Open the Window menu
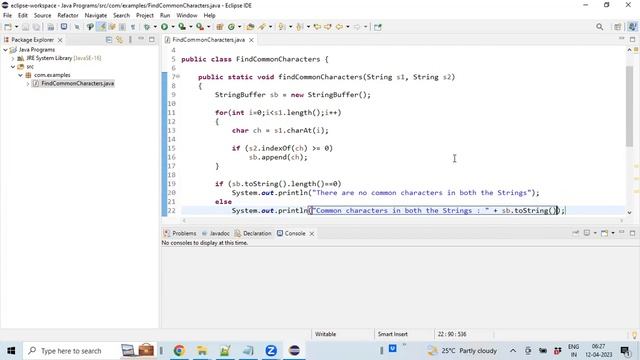 (x=187, y=16)
